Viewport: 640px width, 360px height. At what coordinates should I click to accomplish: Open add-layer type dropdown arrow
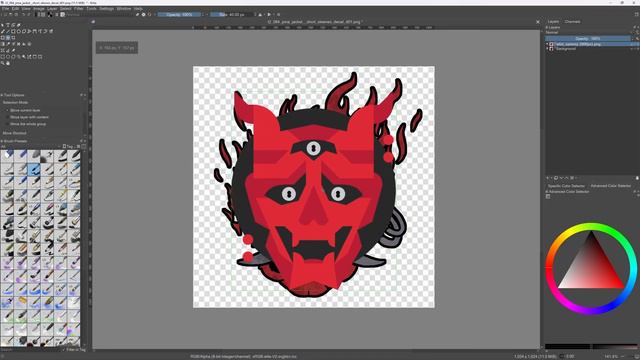tap(551, 178)
